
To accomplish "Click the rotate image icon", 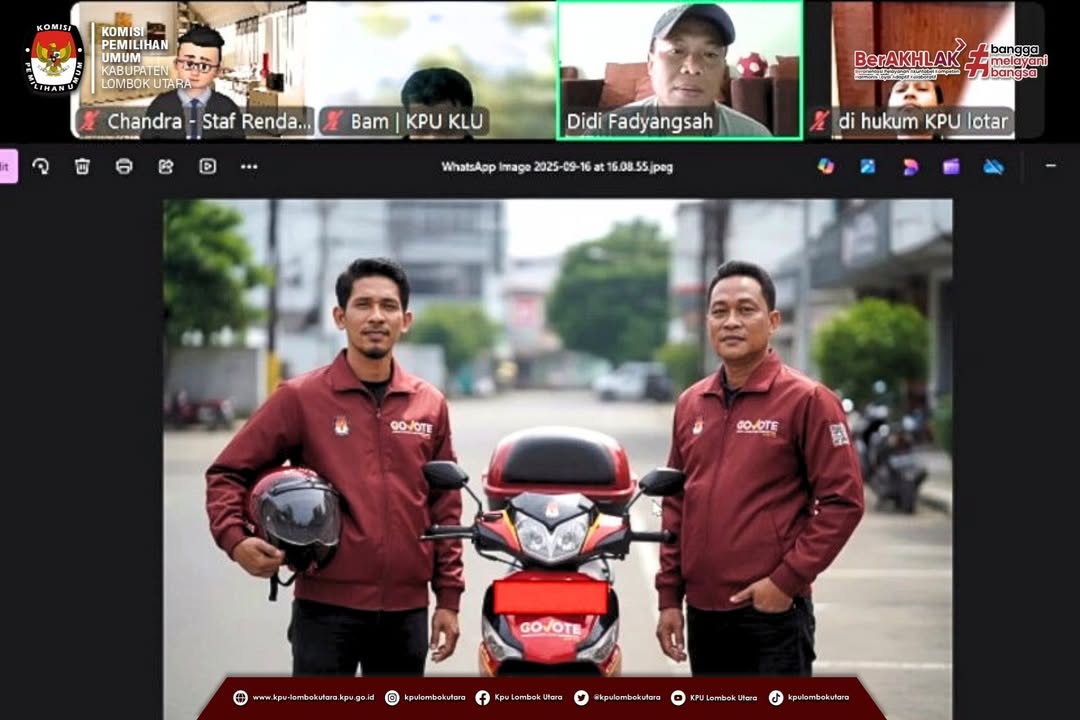I will [x=41, y=166].
